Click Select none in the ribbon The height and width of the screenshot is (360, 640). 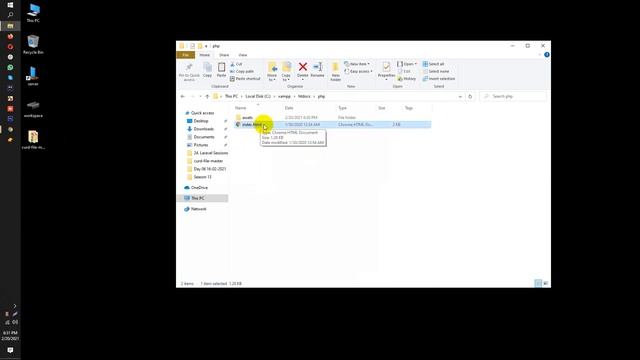[436, 71]
